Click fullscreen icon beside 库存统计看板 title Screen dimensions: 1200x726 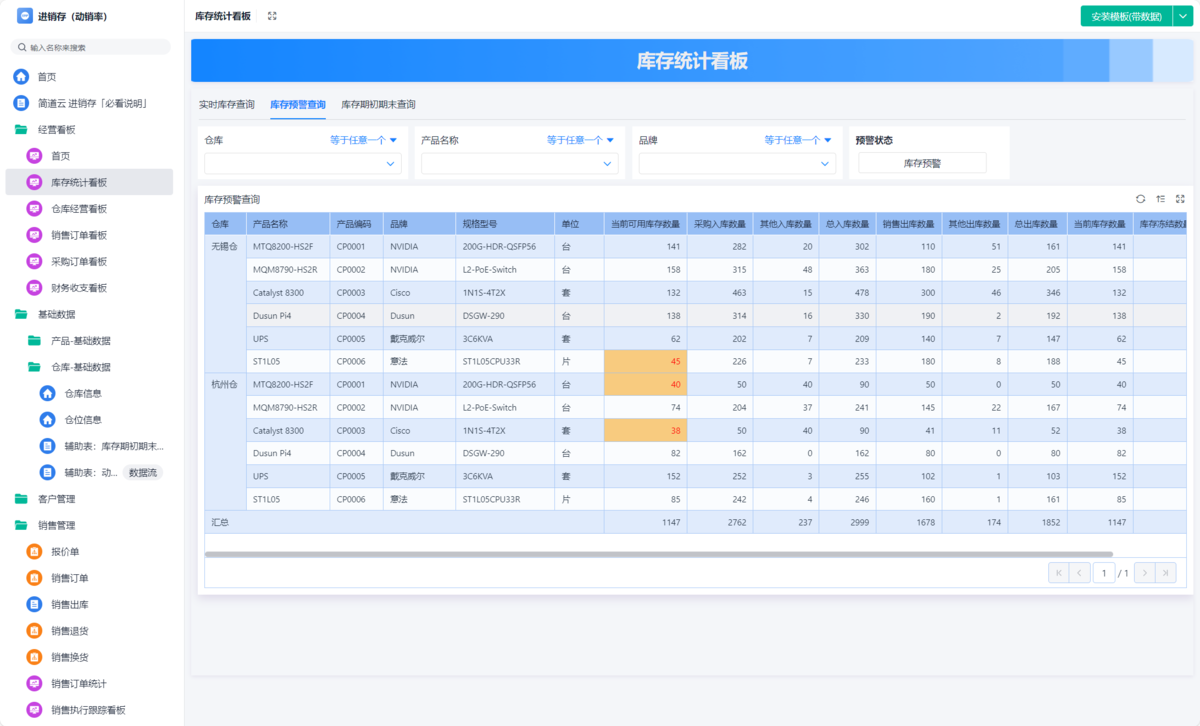click(272, 16)
